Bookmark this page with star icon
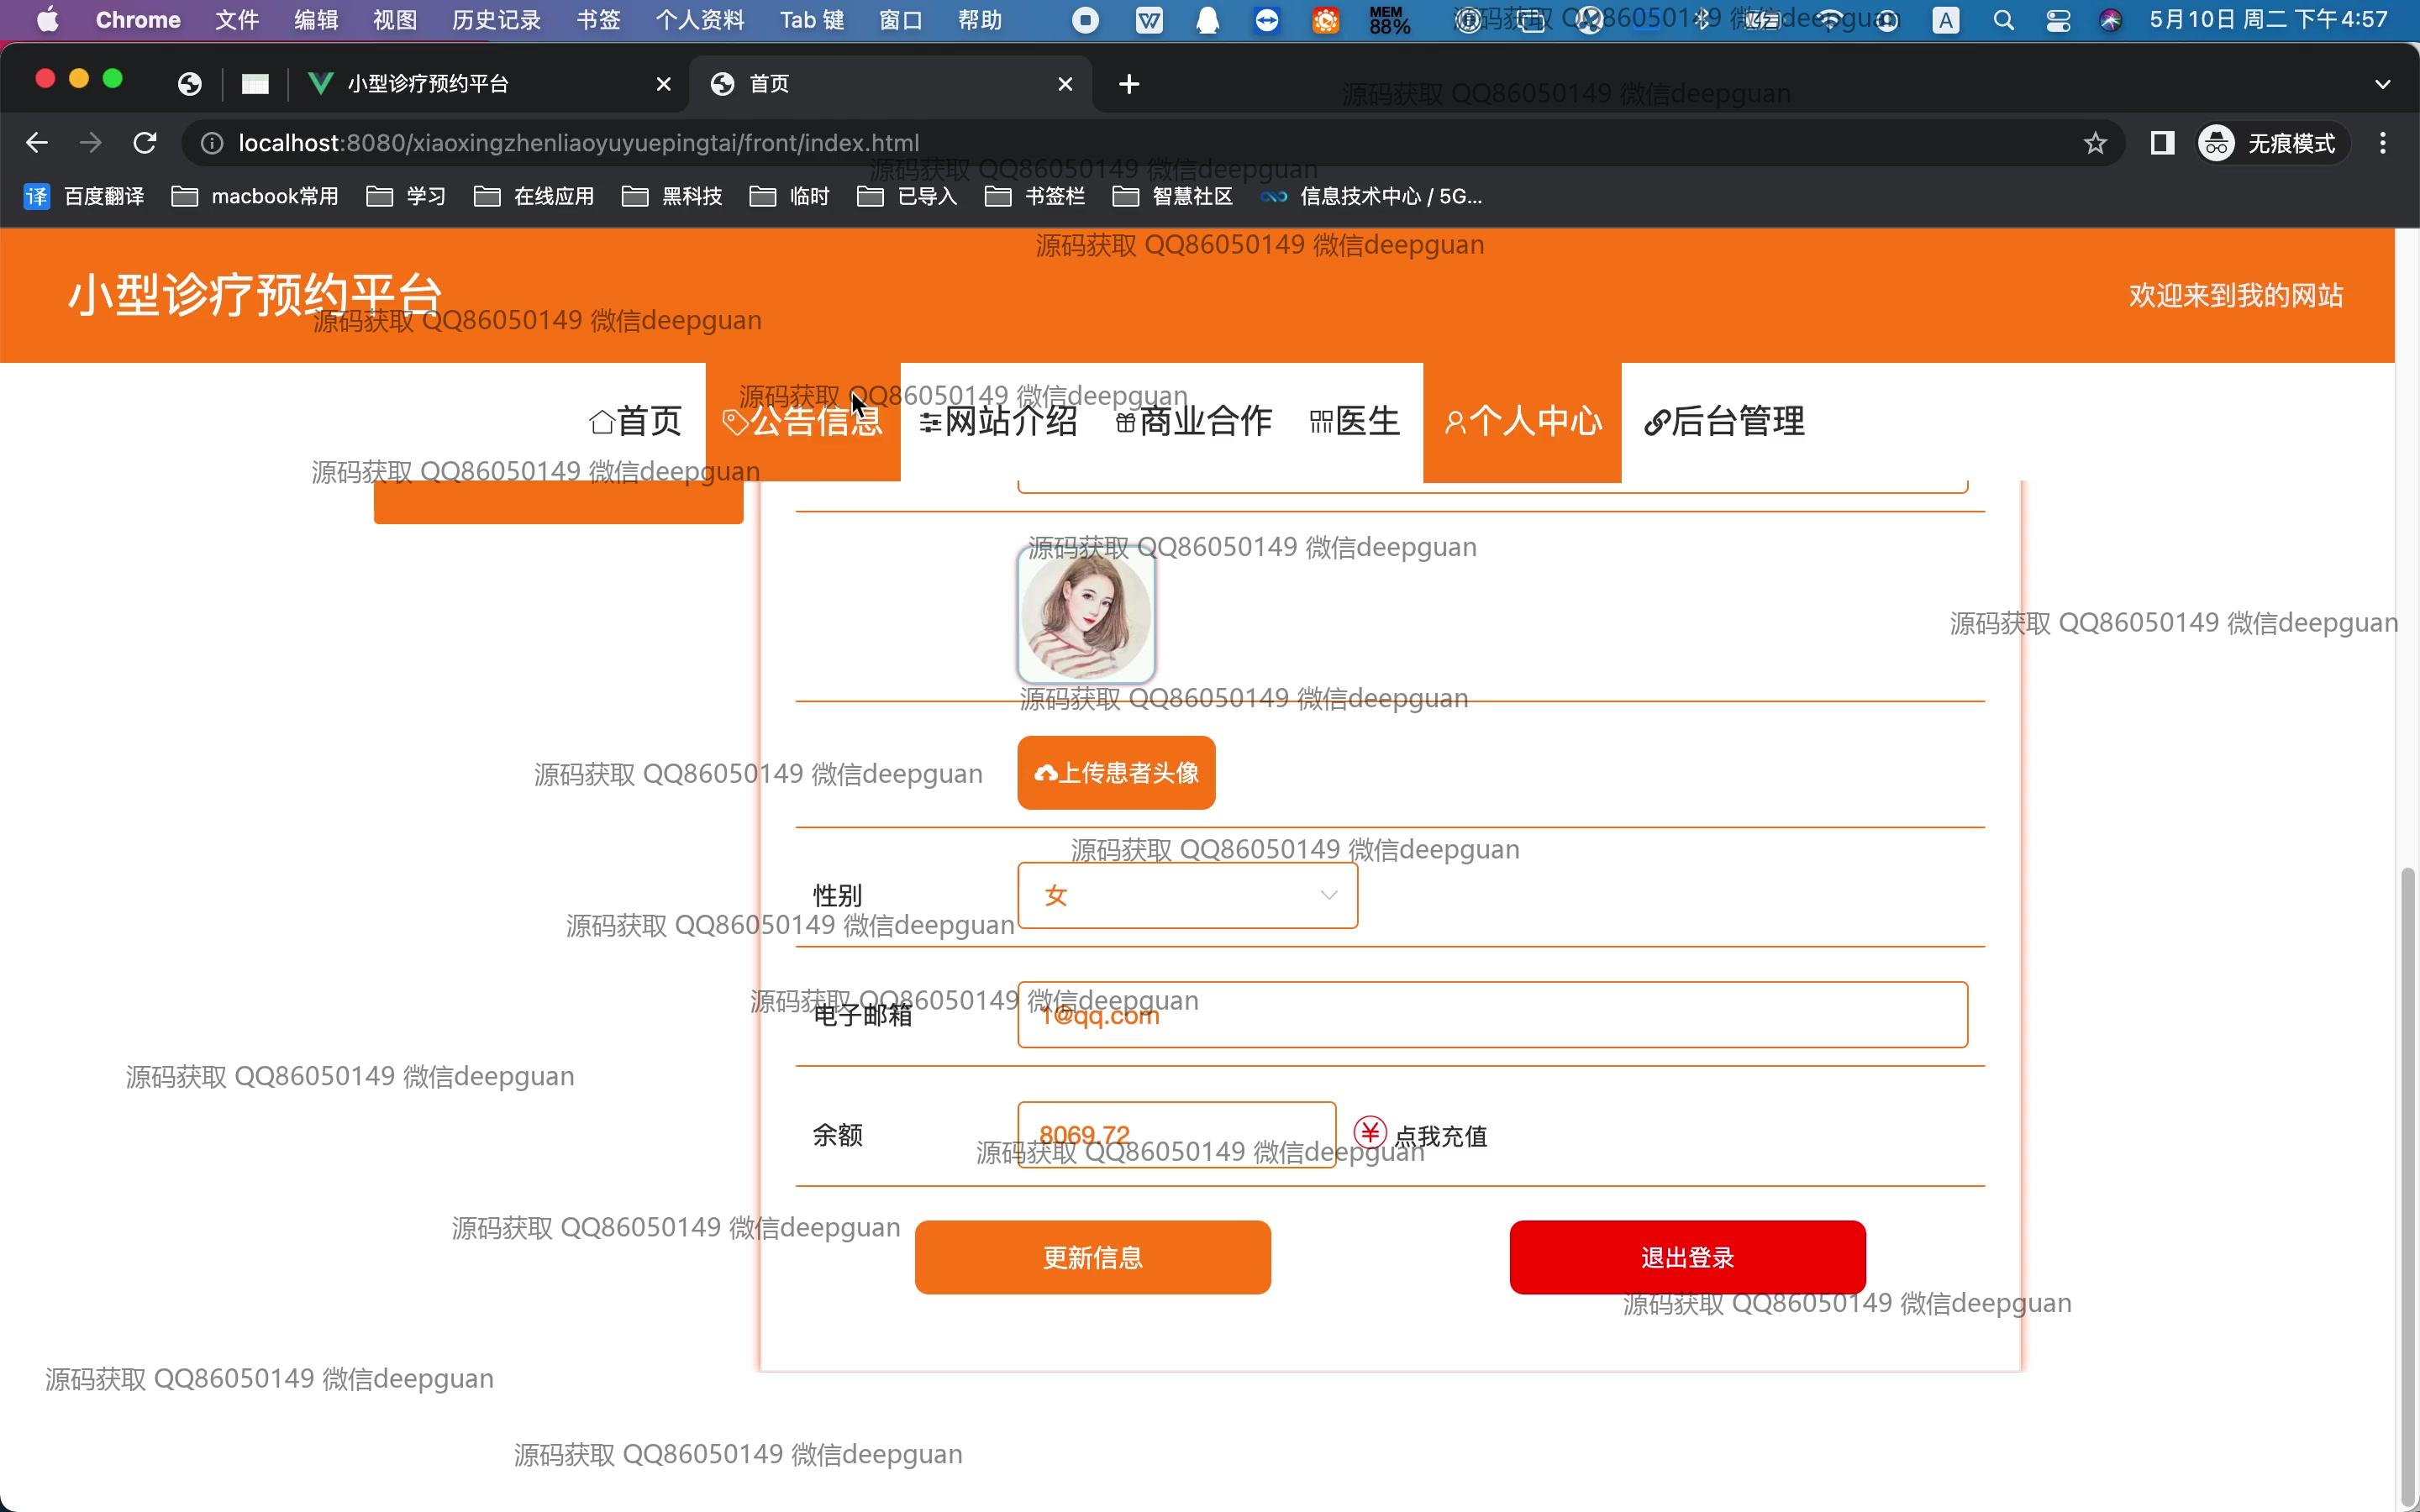The width and height of the screenshot is (2420, 1512). 2095,143
